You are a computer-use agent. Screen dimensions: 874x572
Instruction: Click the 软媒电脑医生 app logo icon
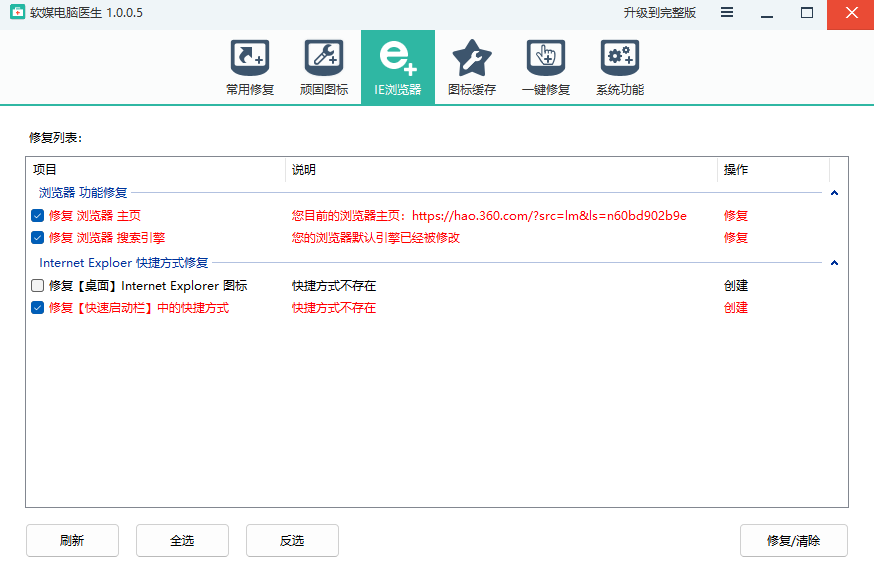[16, 13]
